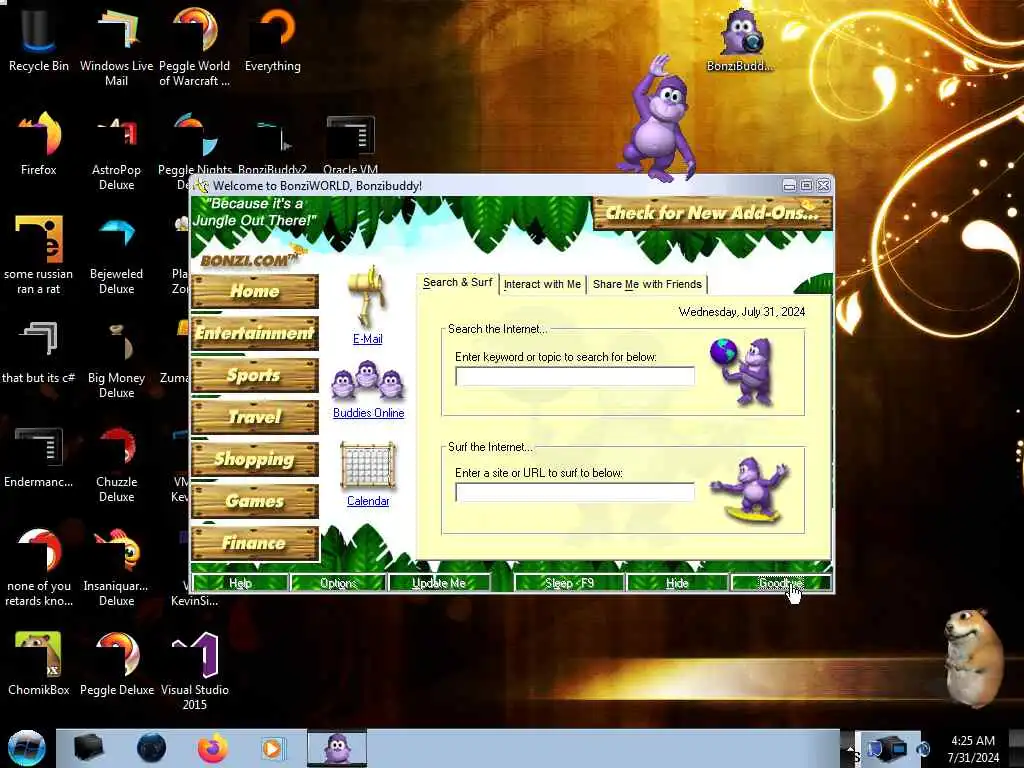Click the Goodbye button
1024x768 pixels.
(x=781, y=583)
